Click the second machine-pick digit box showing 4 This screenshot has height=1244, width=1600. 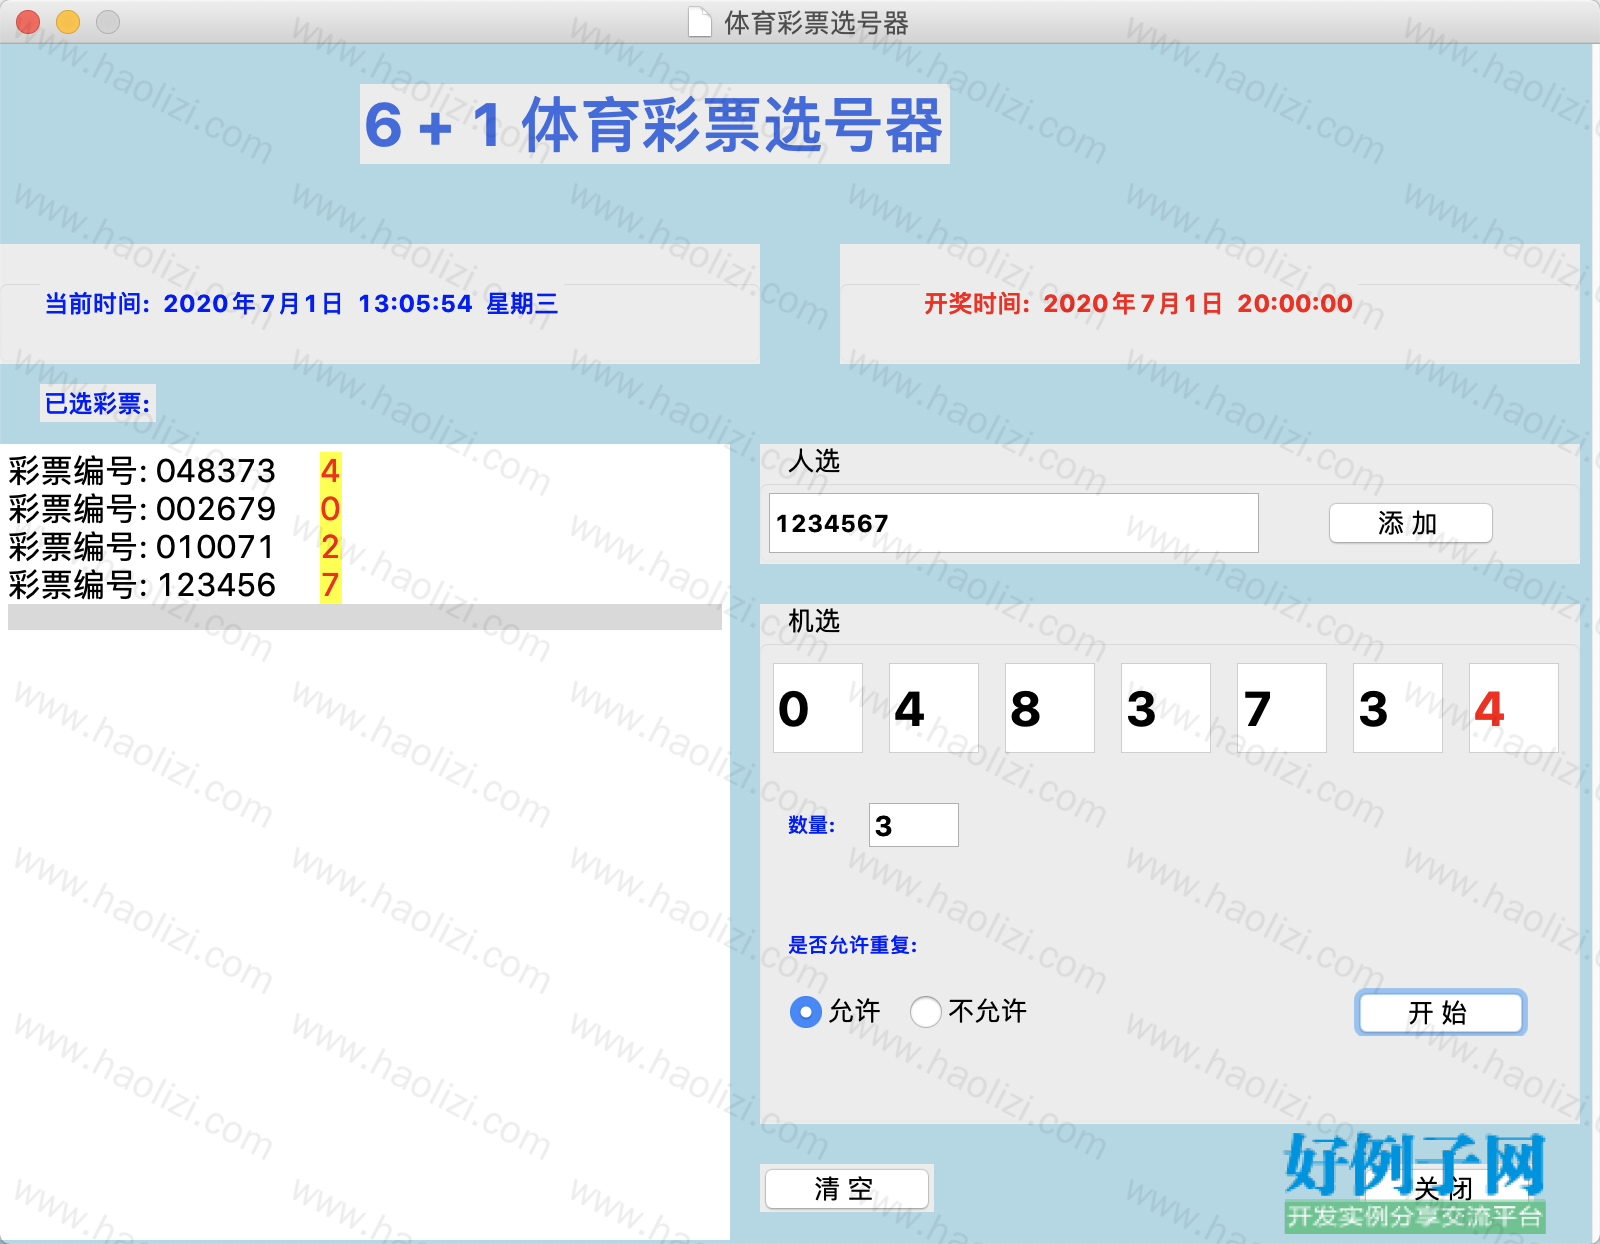(934, 708)
